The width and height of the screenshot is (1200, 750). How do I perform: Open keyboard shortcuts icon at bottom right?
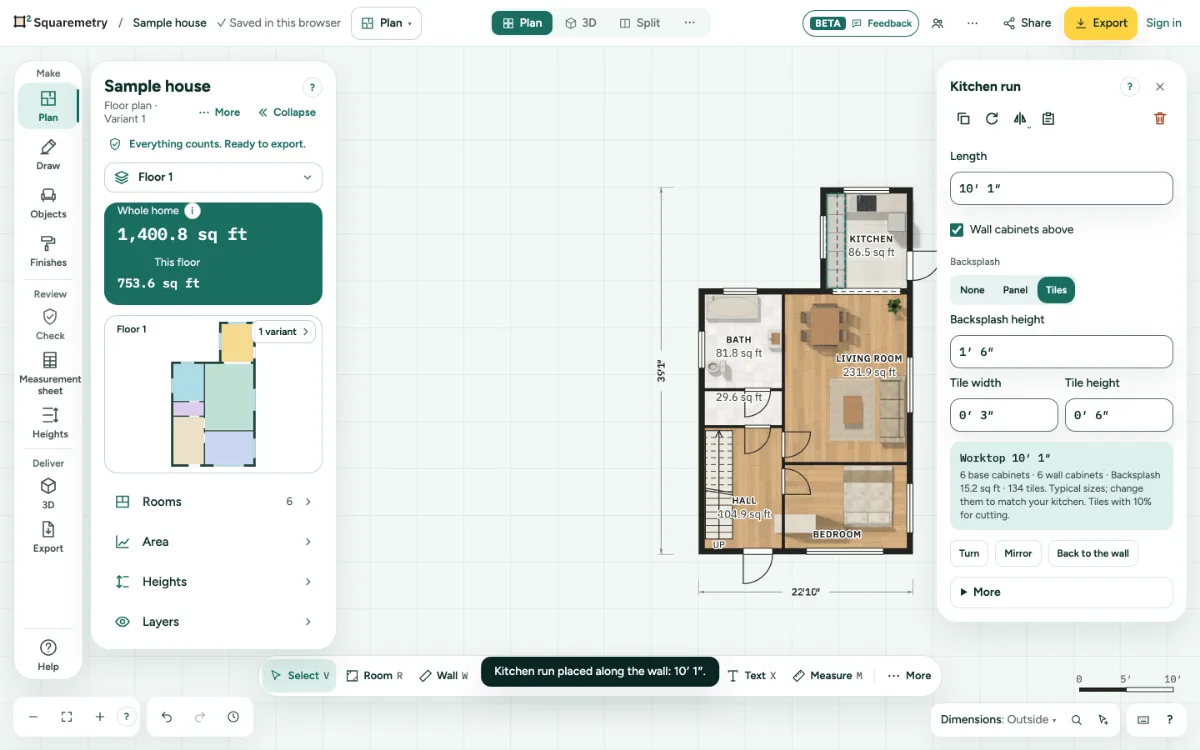coord(1143,720)
